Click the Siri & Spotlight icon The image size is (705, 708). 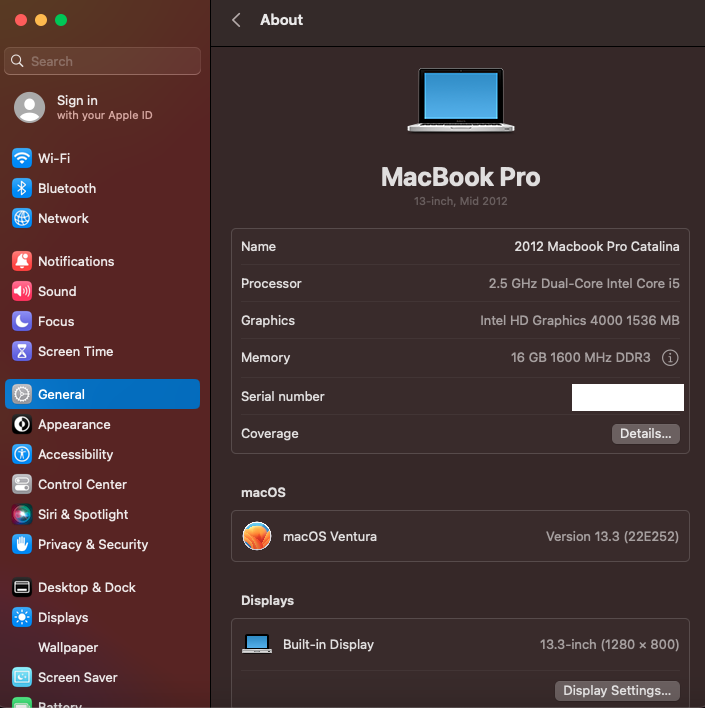[x=22, y=514]
